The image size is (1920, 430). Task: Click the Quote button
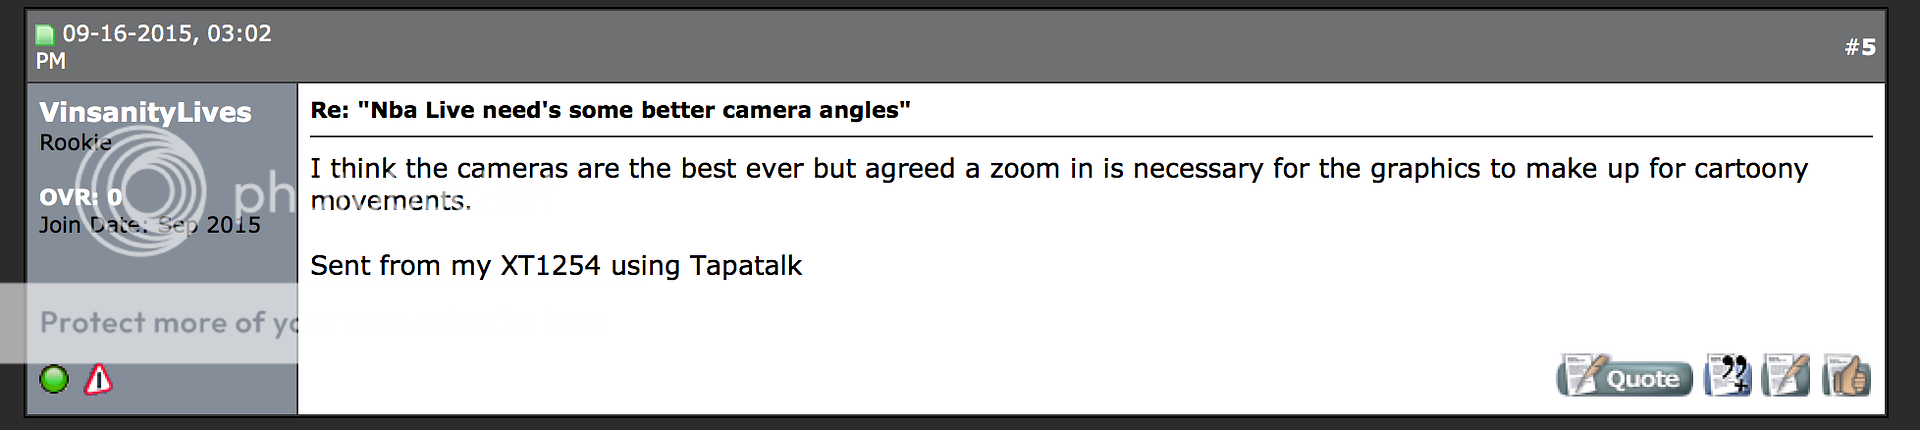point(1624,378)
